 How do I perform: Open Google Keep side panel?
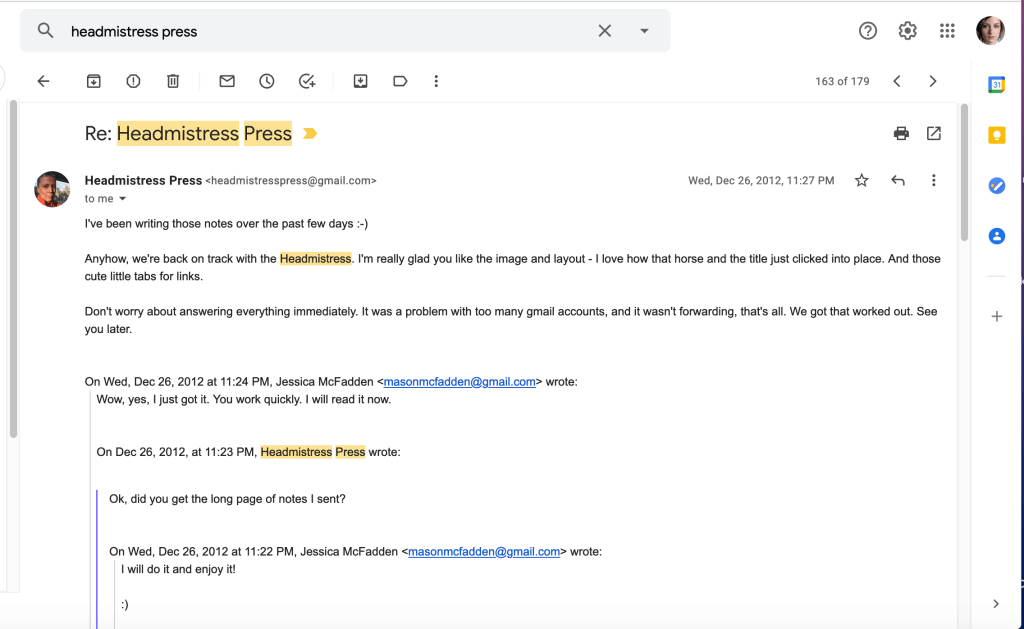tap(996, 135)
